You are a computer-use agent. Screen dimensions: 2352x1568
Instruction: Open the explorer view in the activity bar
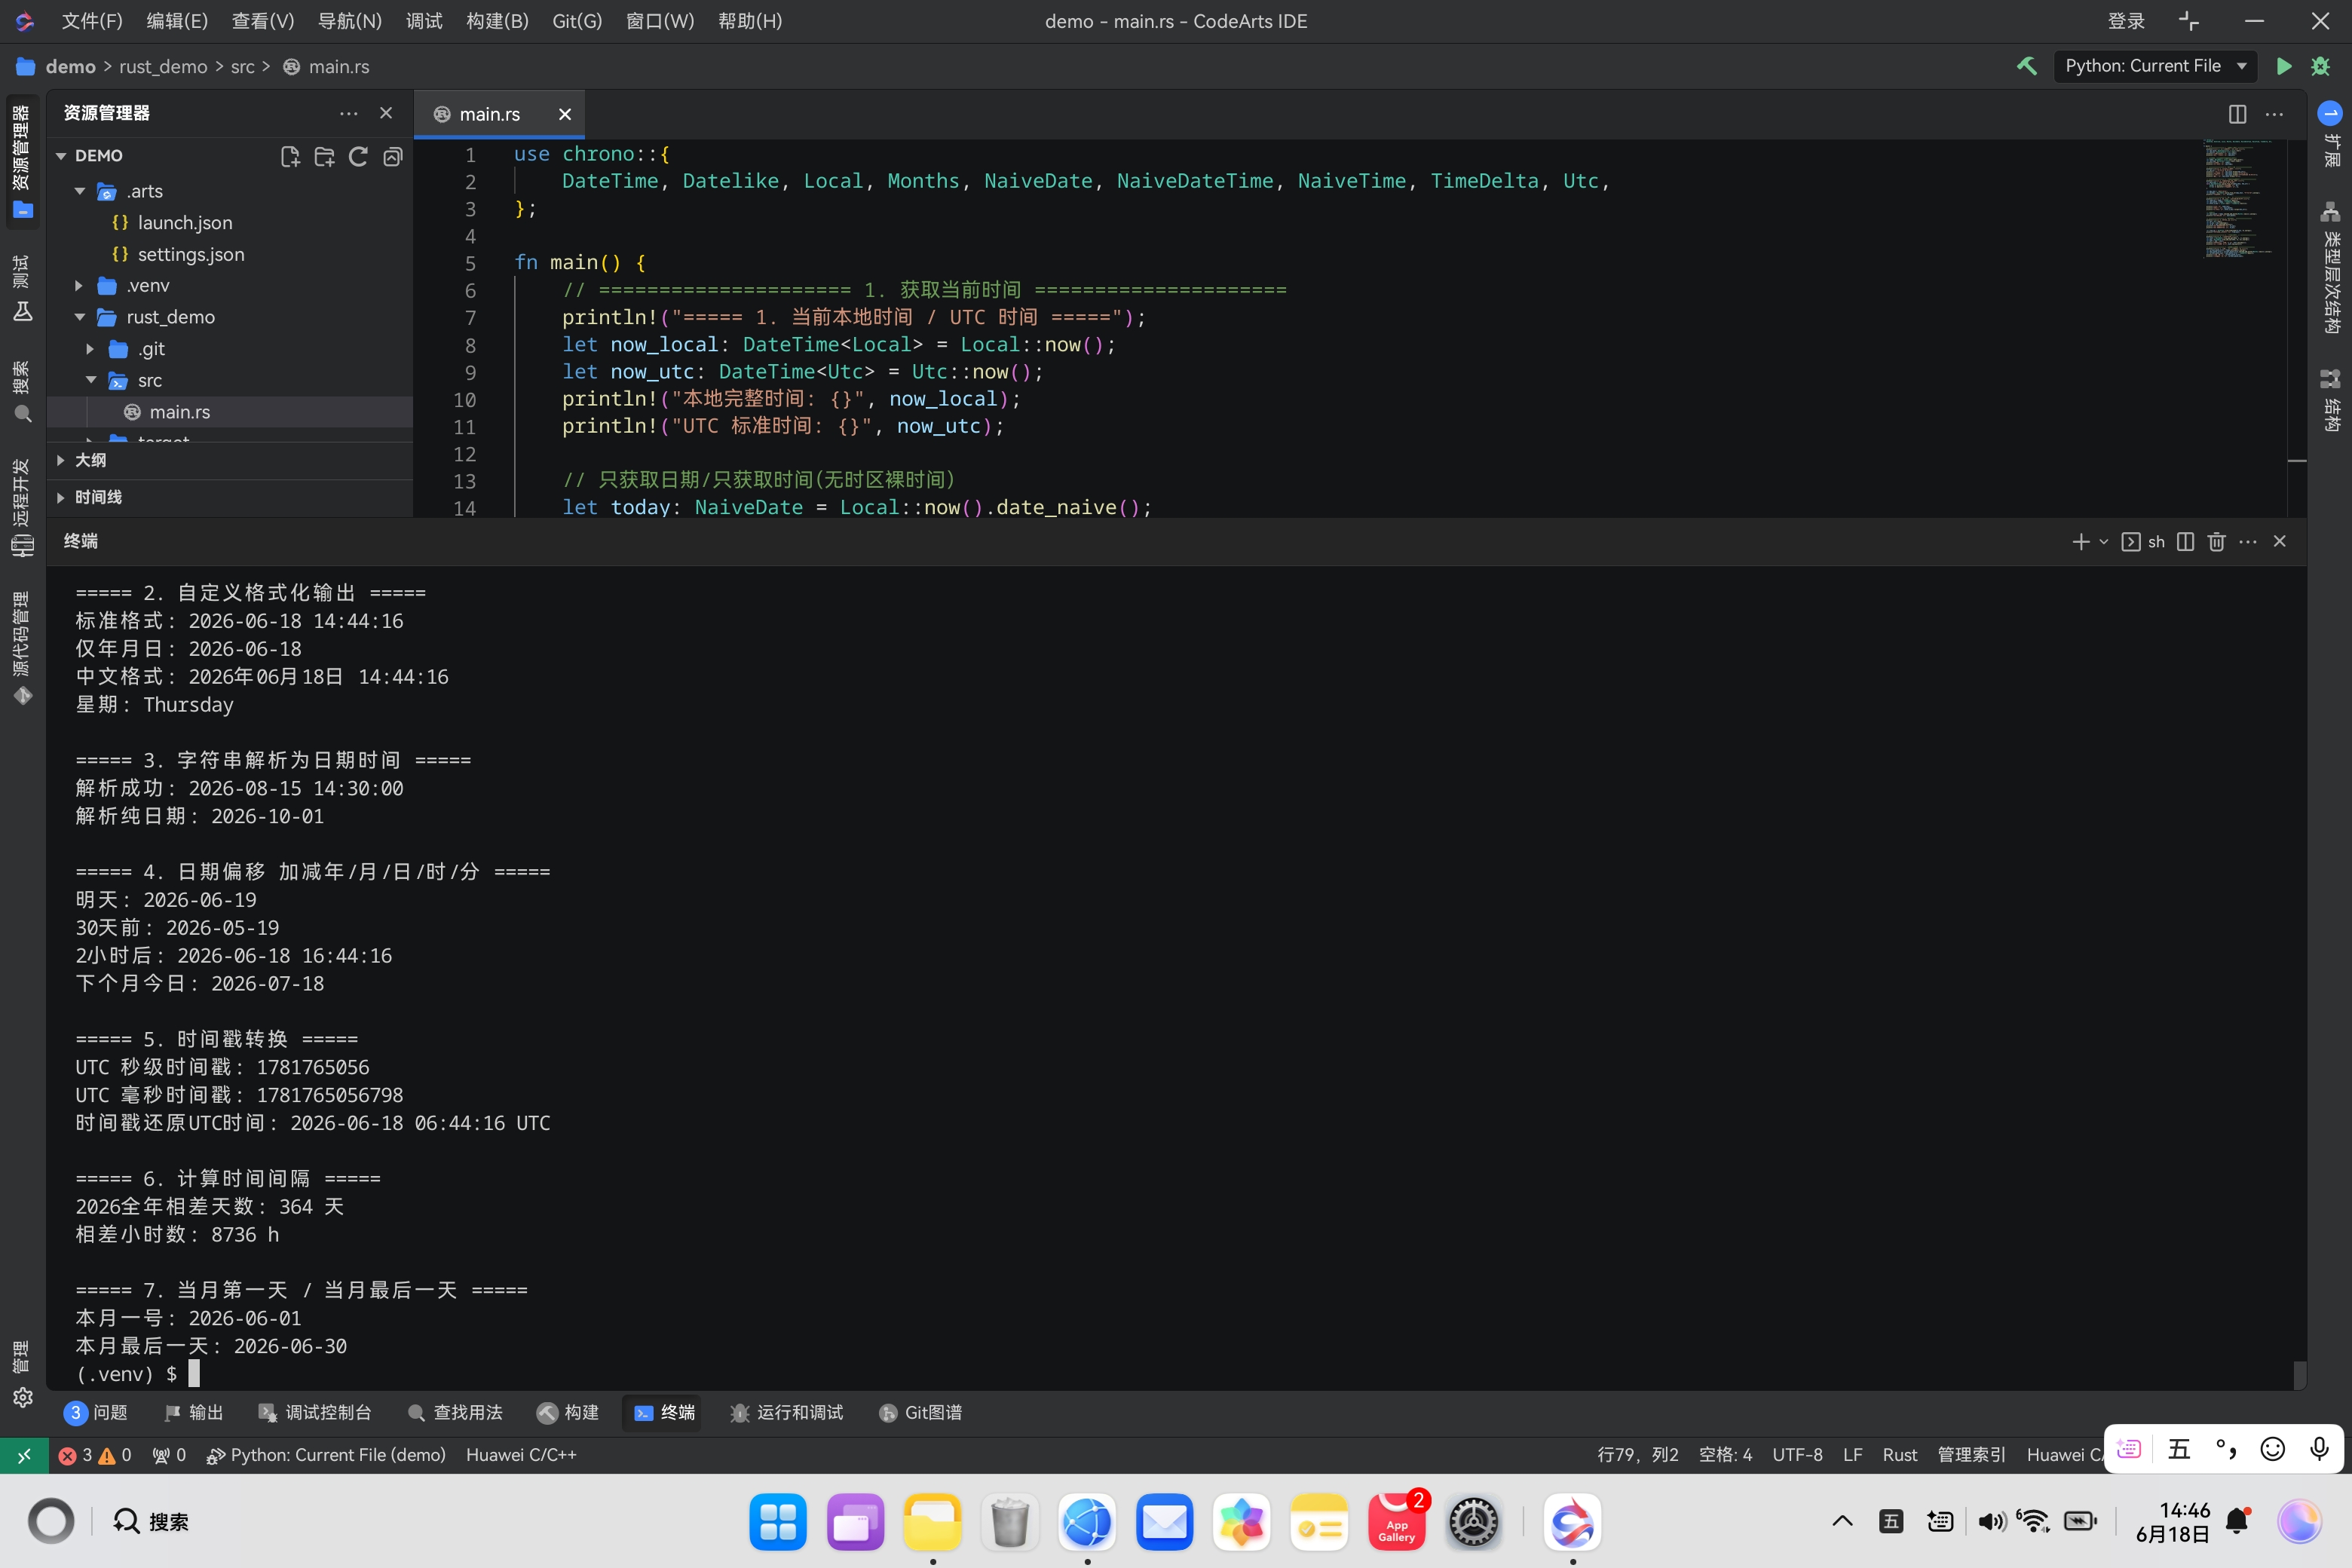point(22,162)
